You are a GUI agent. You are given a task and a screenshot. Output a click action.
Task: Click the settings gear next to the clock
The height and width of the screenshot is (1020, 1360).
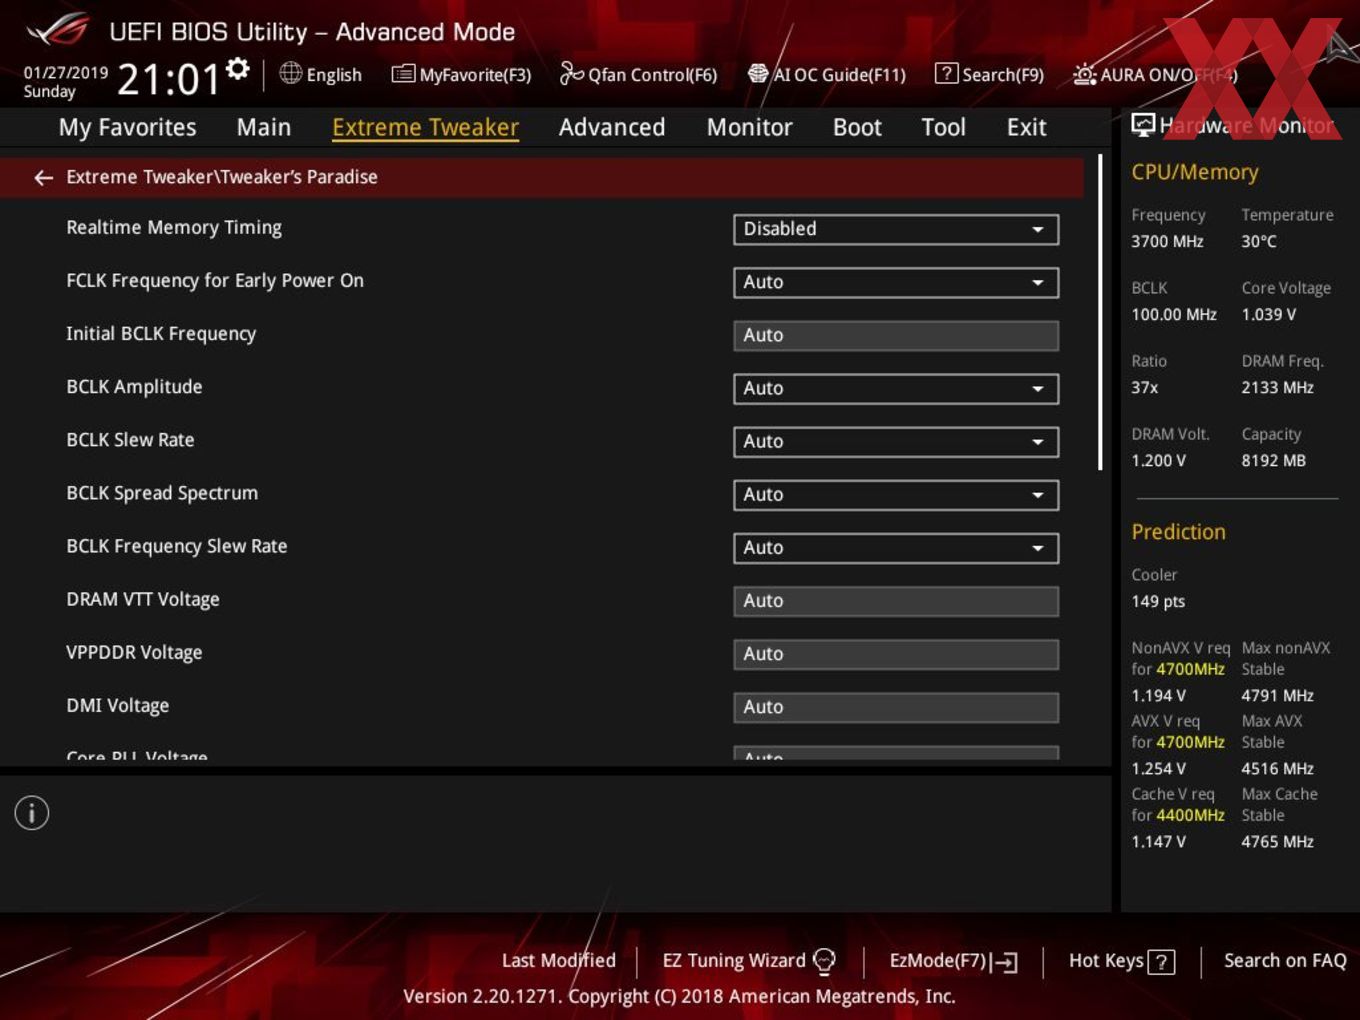[x=237, y=68]
